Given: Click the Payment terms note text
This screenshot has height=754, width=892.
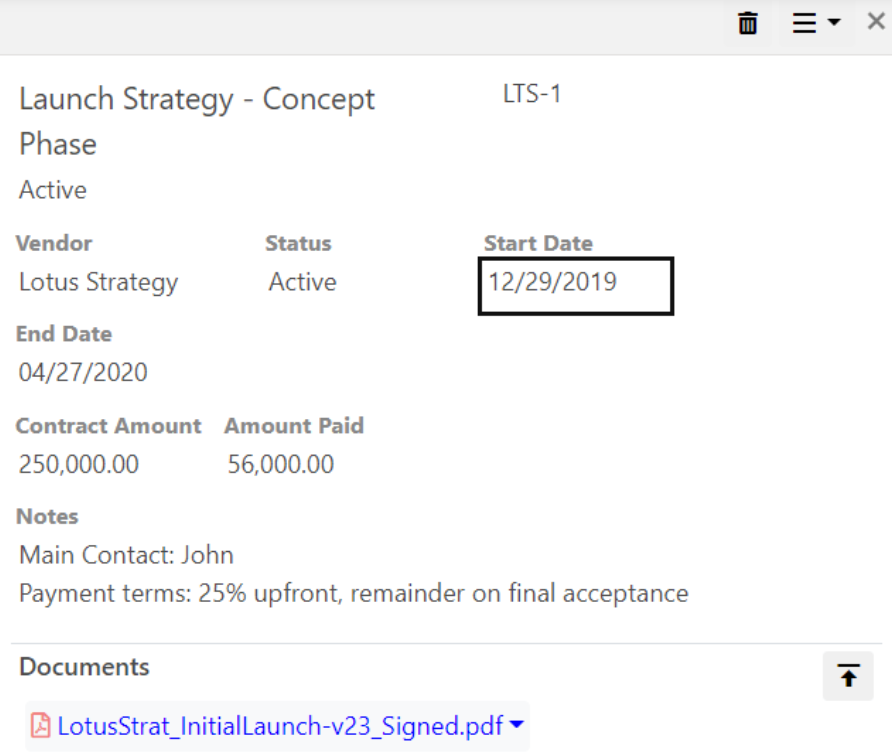Looking at the screenshot, I should click(x=353, y=593).
